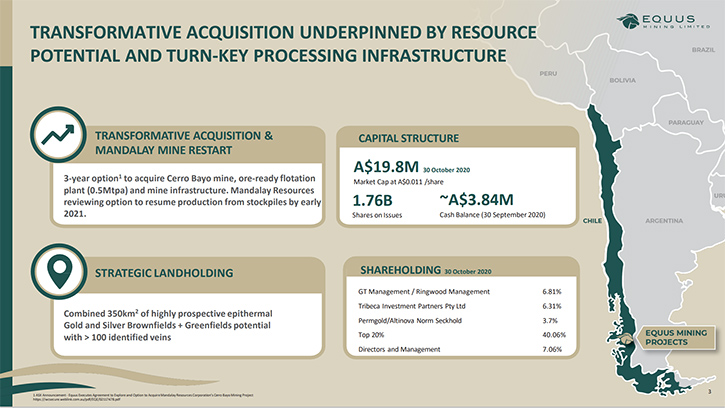Click the 40.06% shareholding value
The image size is (725, 408).
coord(553,334)
